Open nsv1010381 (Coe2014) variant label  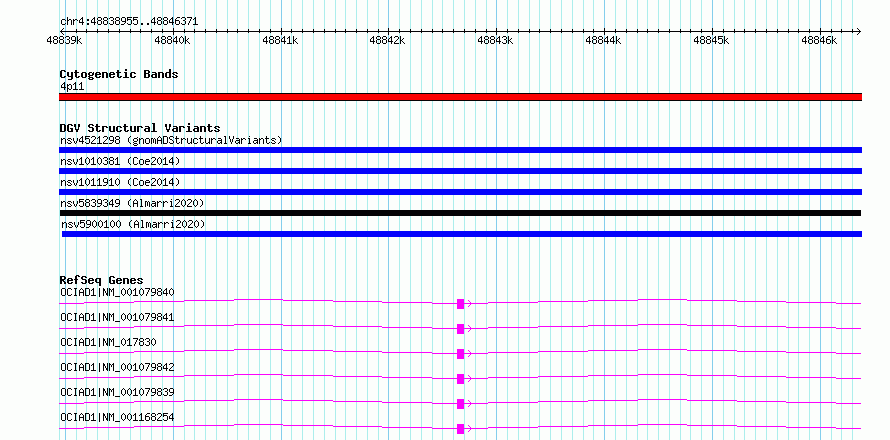point(120,161)
